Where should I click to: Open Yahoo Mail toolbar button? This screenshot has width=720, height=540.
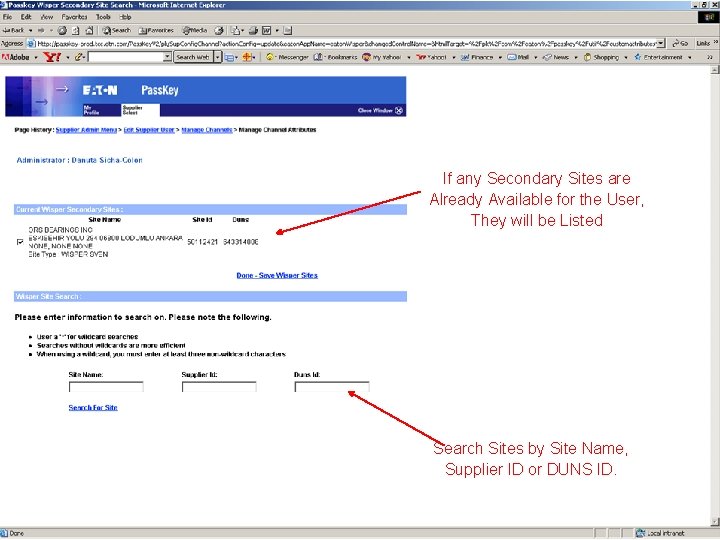(518, 57)
